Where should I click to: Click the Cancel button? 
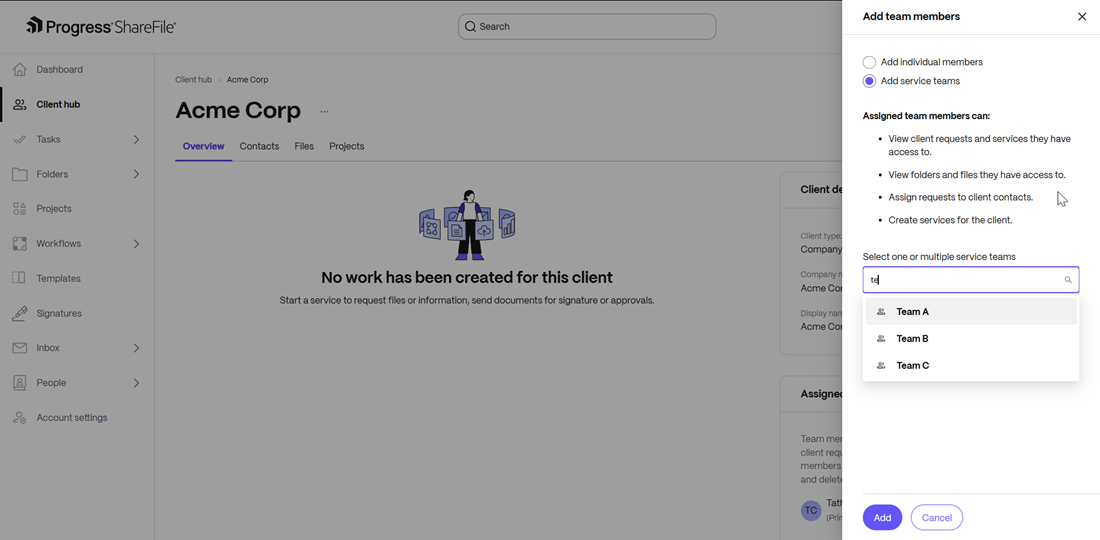pos(936,518)
